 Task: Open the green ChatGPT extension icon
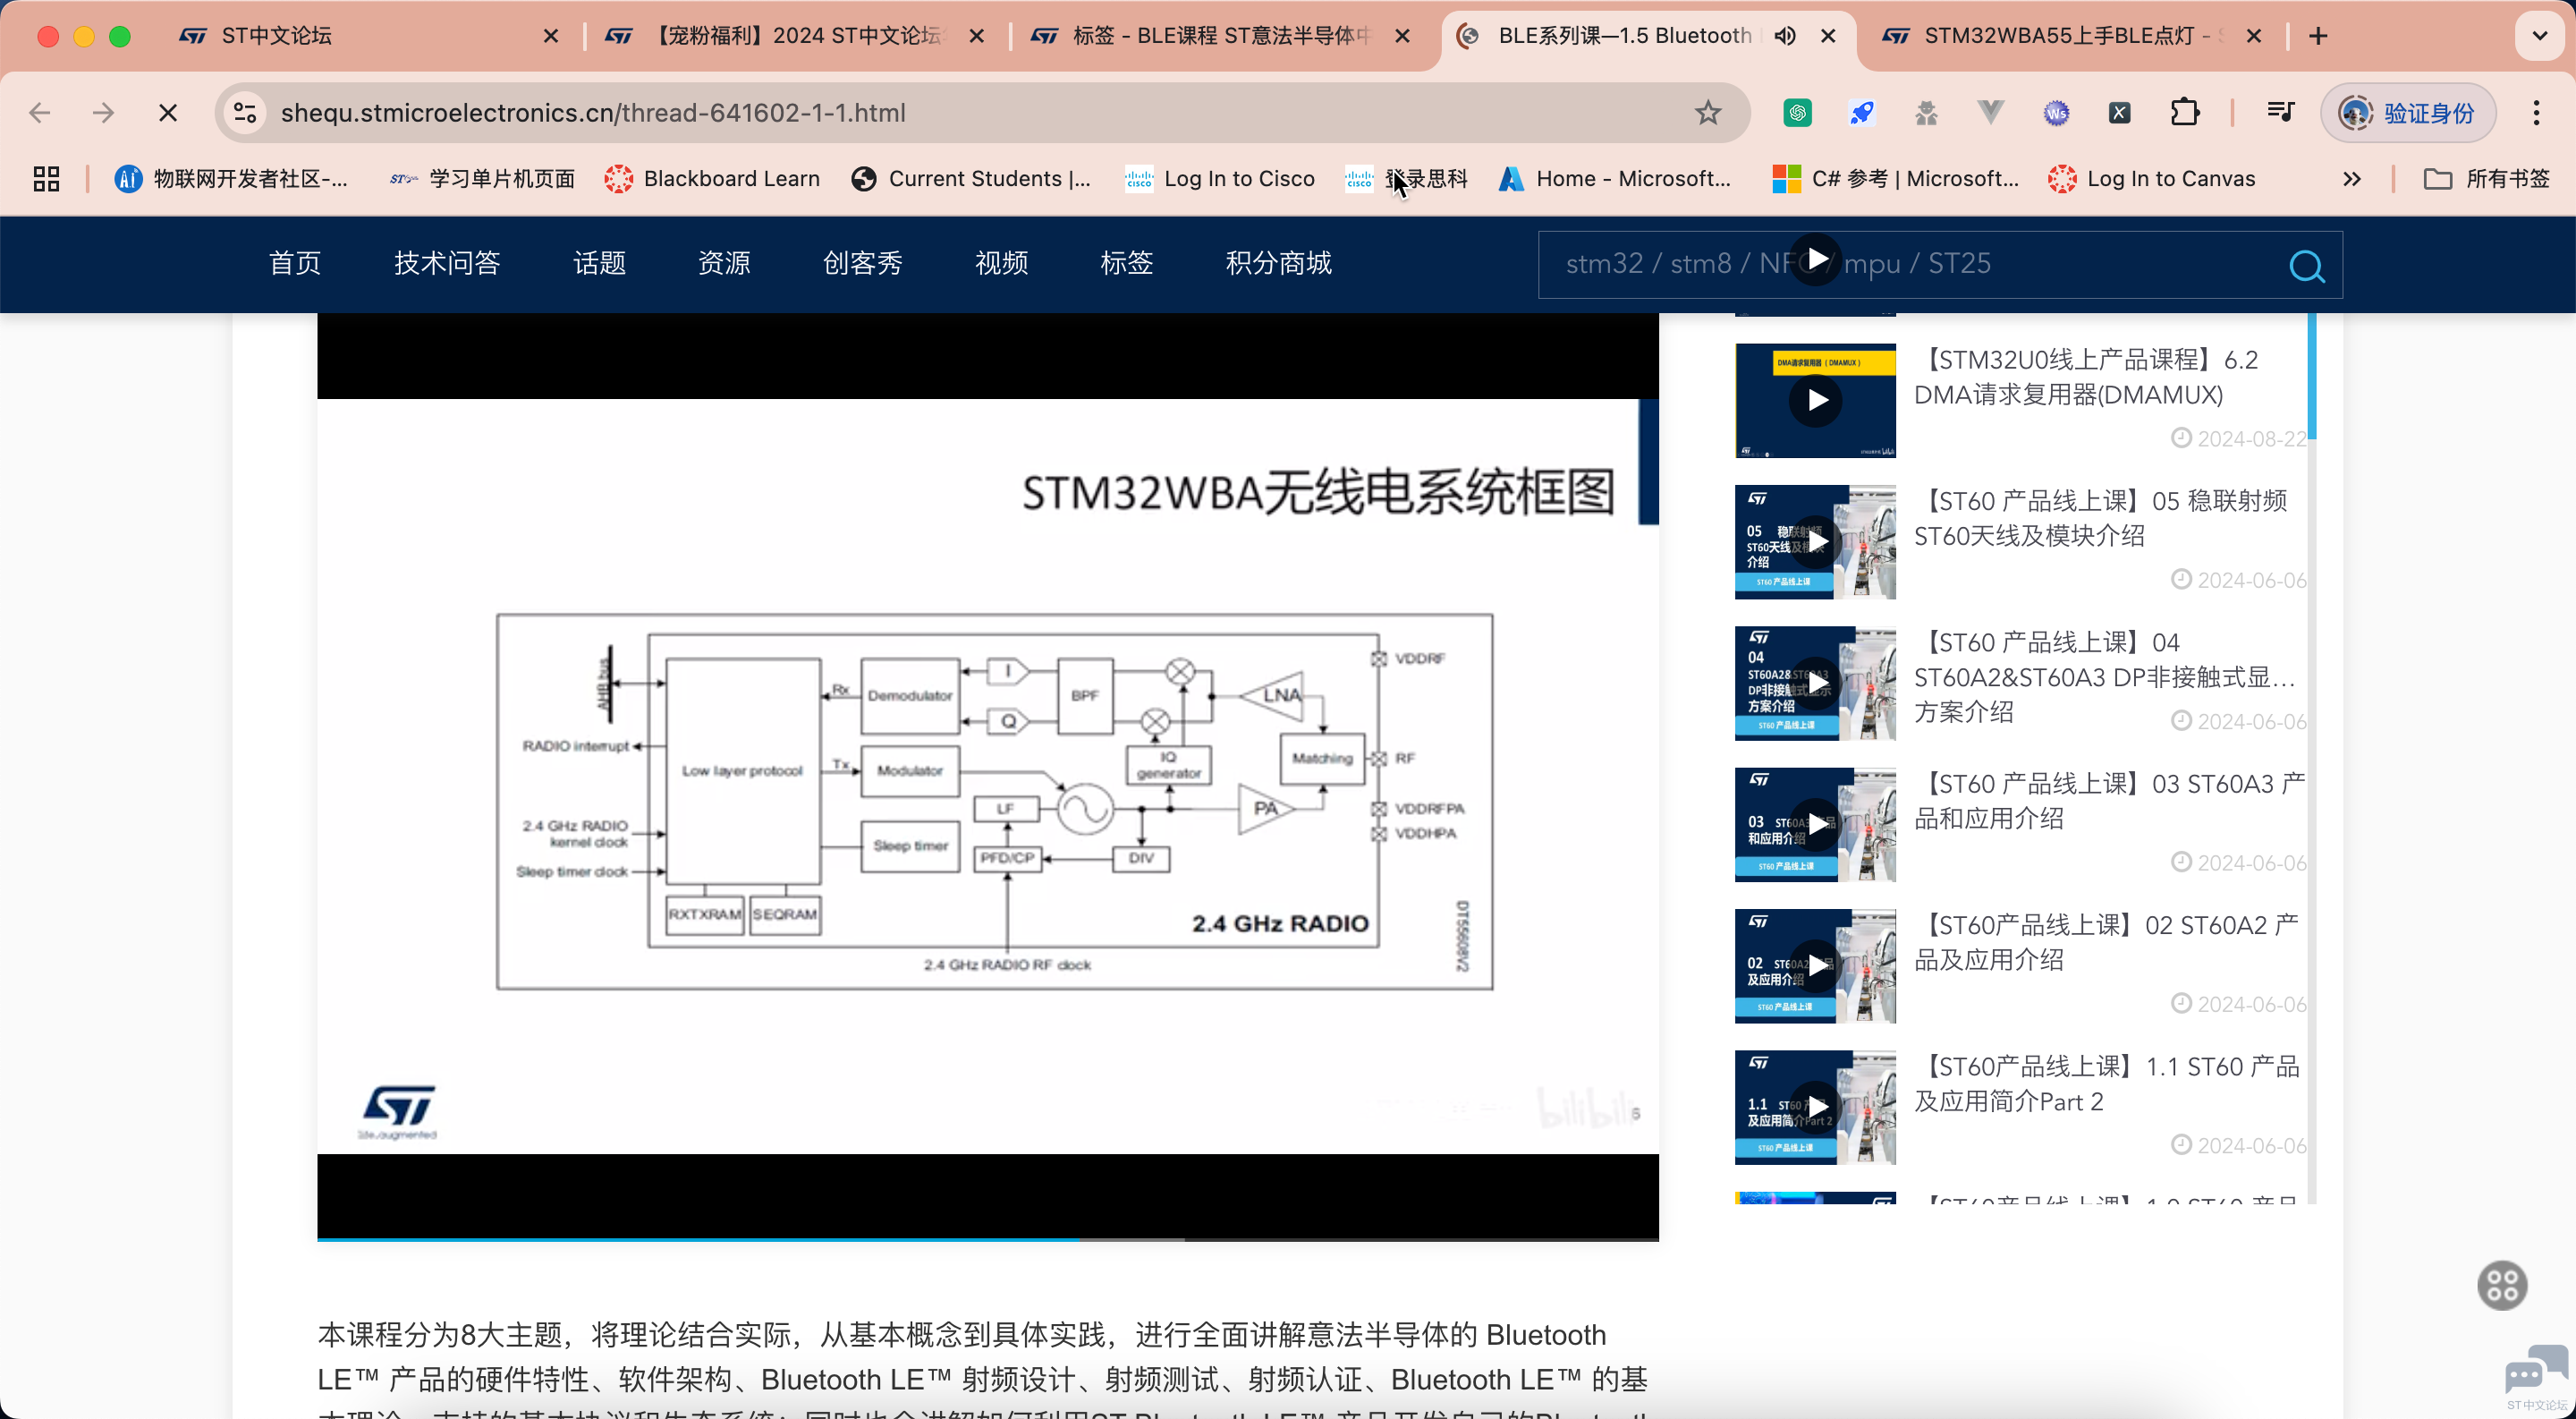(1797, 113)
